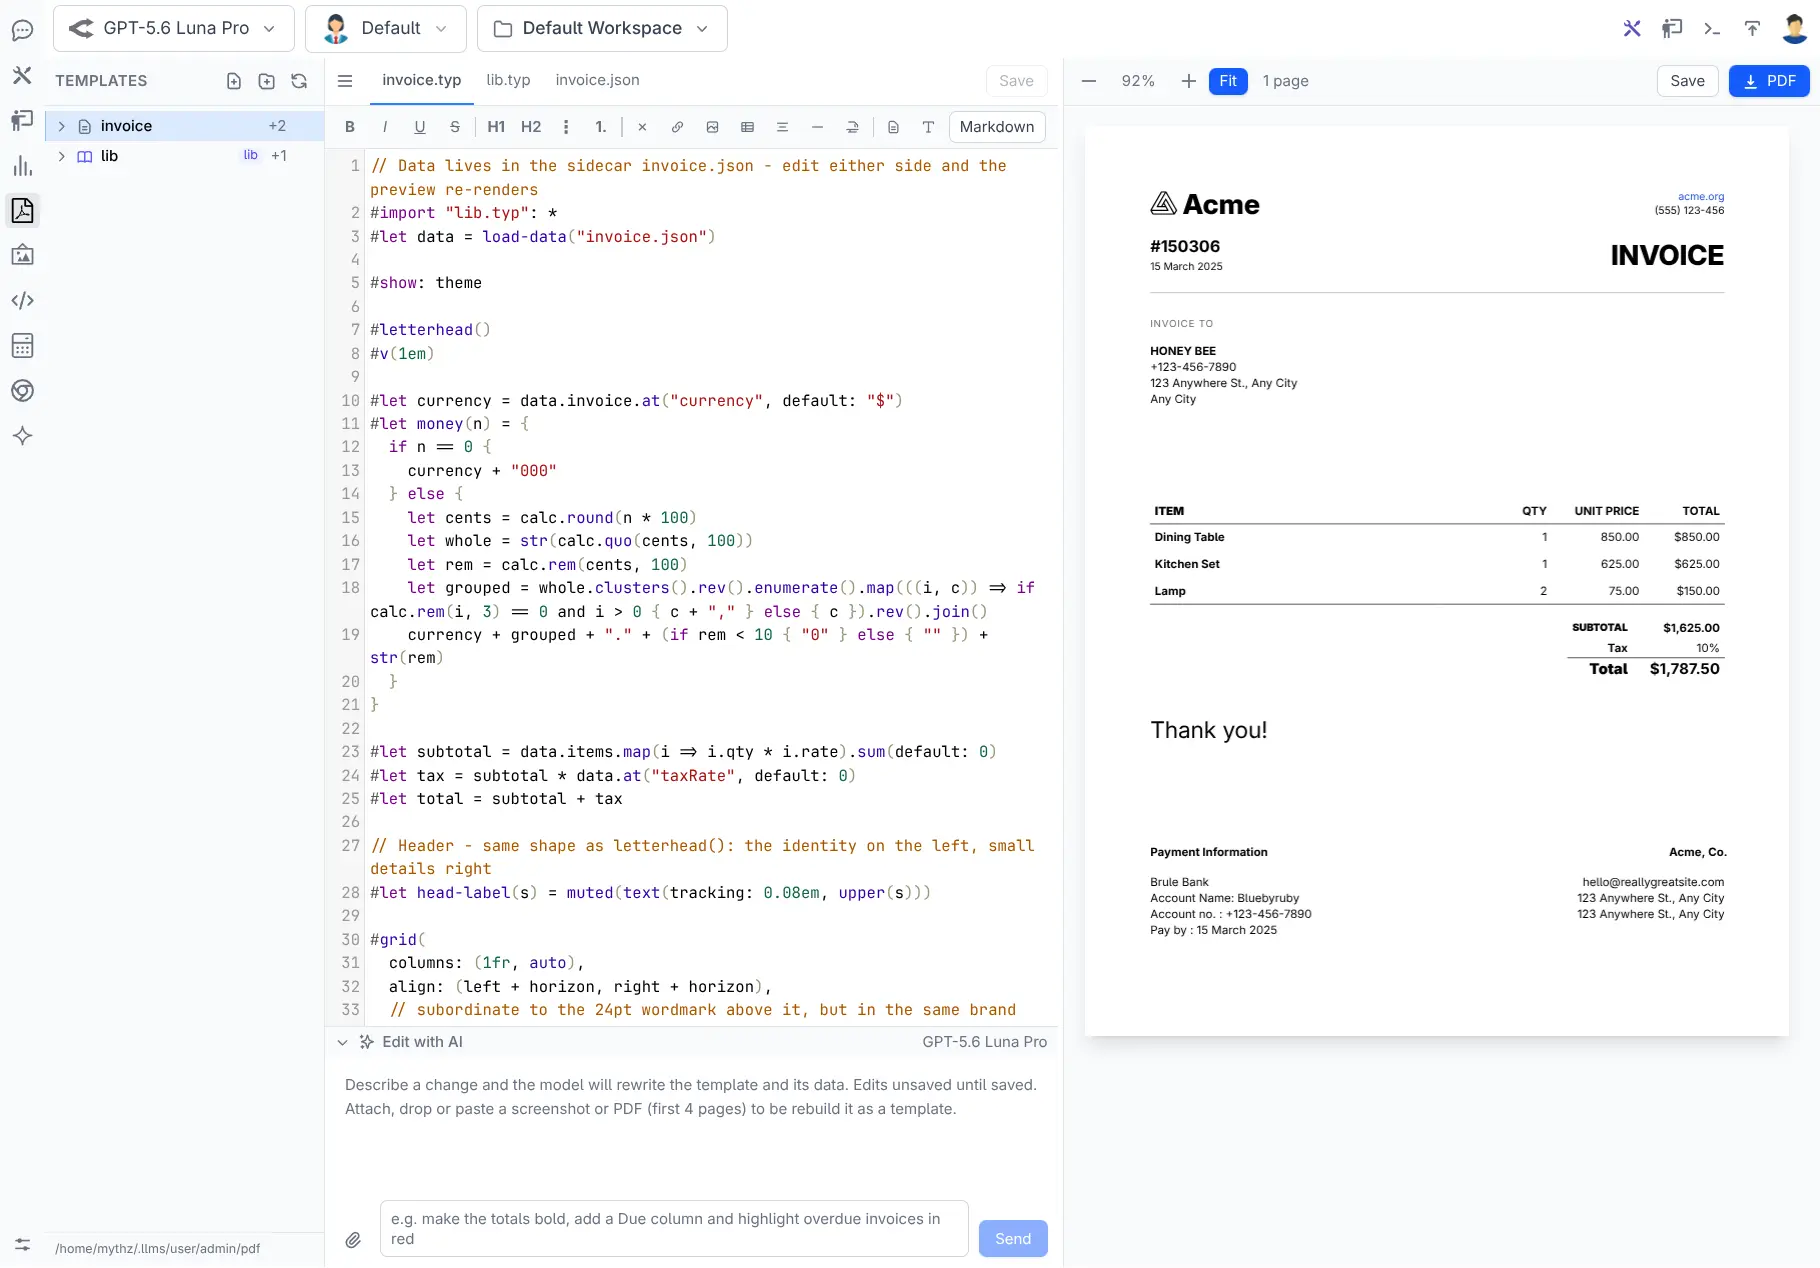Viewport: 1820px width, 1268px height.
Task: Insert H1 heading
Action: click(496, 127)
